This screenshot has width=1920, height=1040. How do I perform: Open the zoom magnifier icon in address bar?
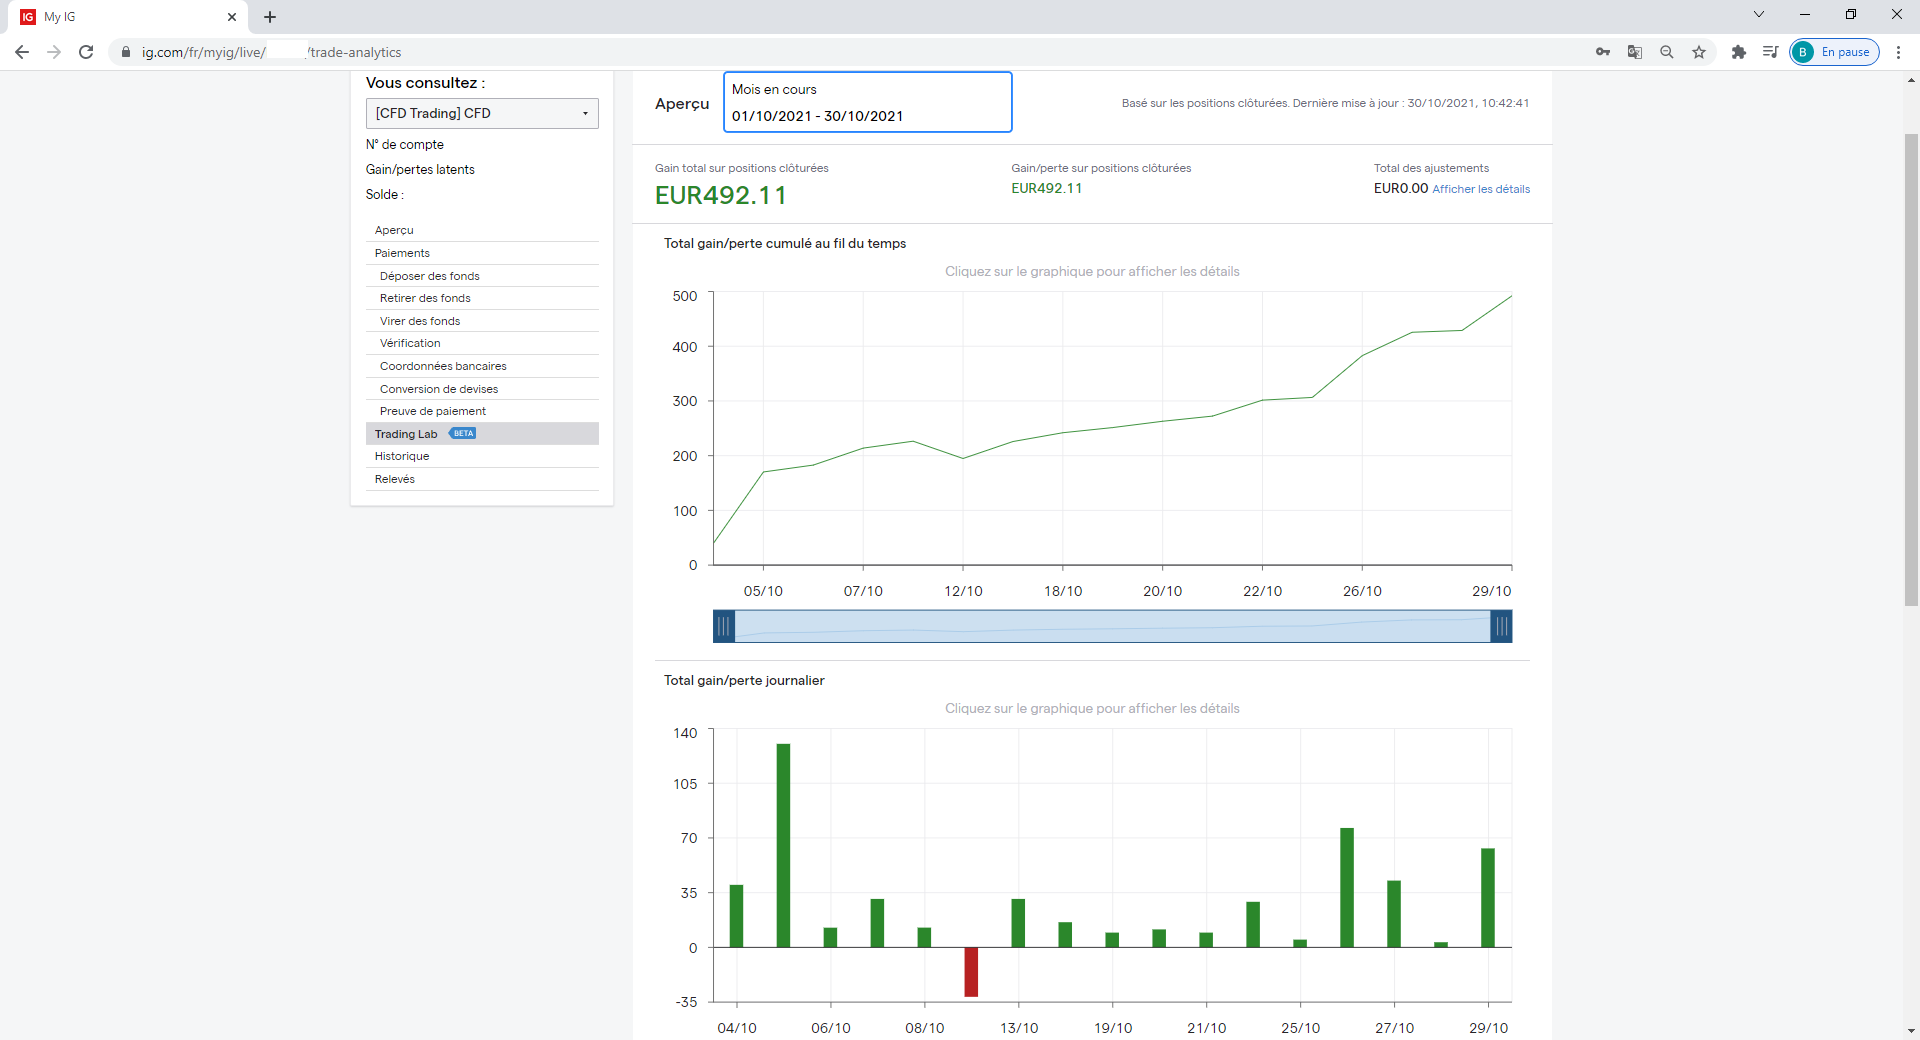[1667, 52]
